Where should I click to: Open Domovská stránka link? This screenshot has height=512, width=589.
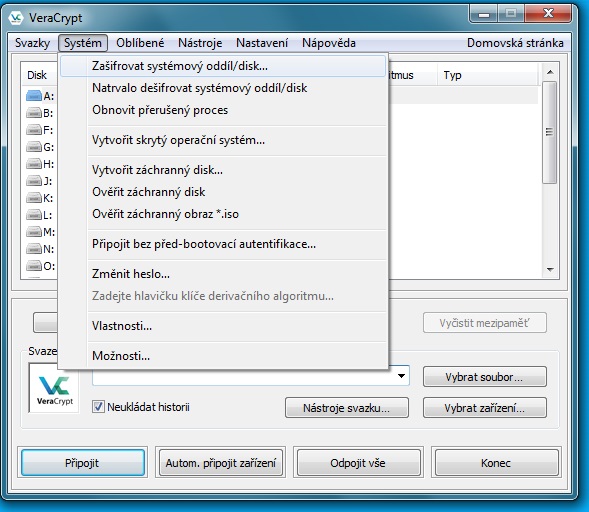pyautogui.click(x=515, y=43)
